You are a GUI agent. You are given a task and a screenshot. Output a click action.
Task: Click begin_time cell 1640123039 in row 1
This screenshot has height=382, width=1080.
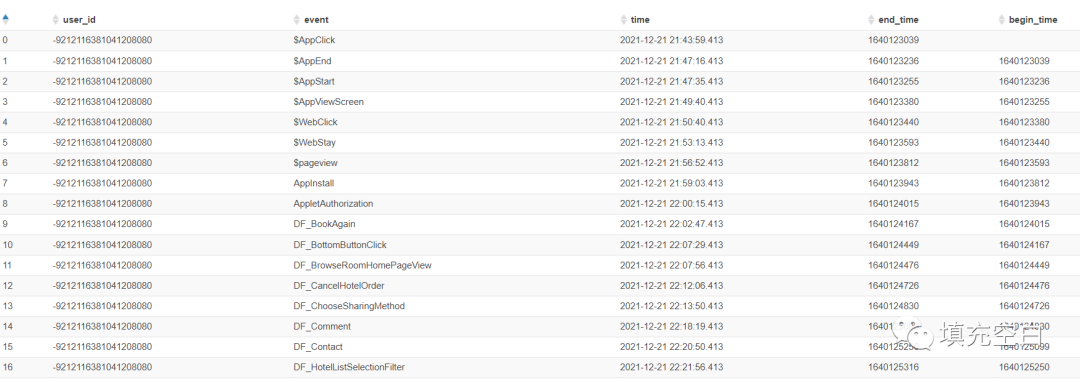coord(1024,61)
